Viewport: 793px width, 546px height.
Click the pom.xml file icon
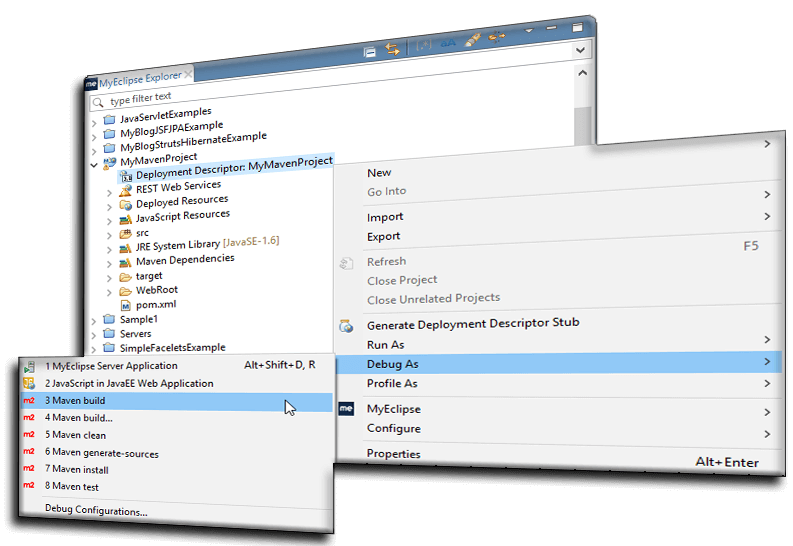pos(125,305)
